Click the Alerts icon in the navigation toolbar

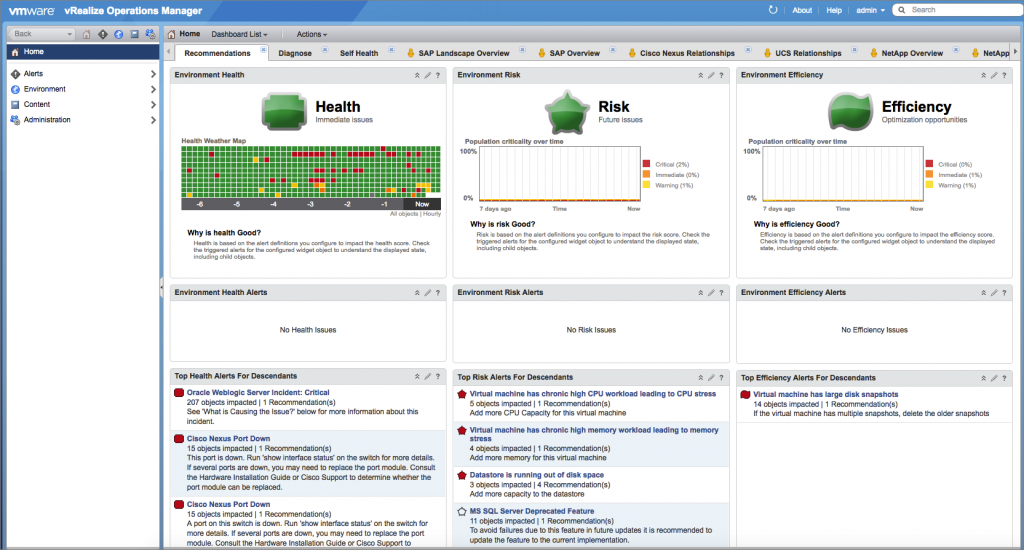pos(102,34)
